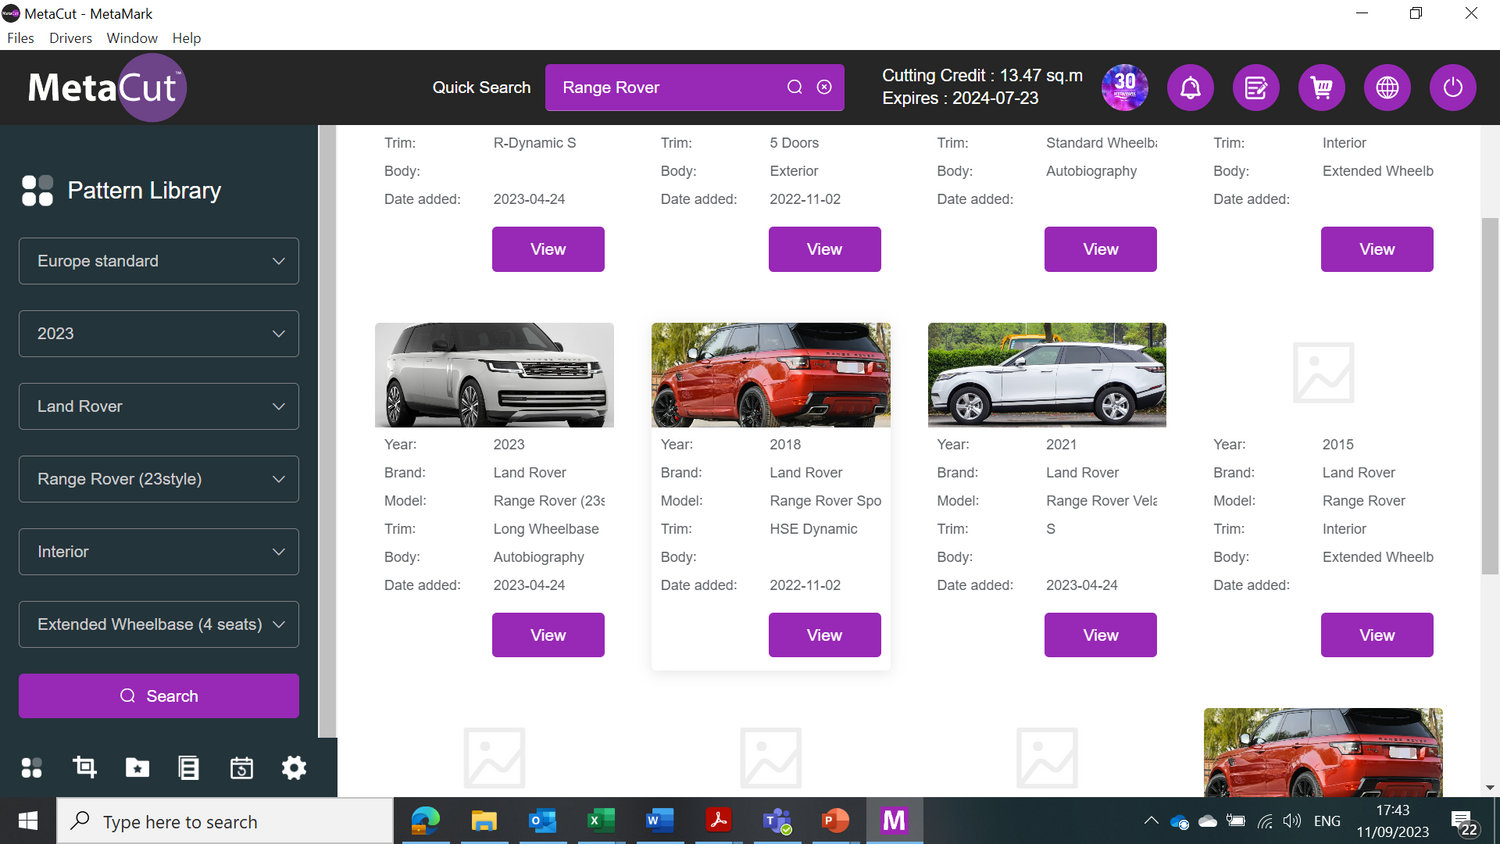View the 2018 Range Rover Sport pattern
This screenshot has width=1500, height=844.
824,635
